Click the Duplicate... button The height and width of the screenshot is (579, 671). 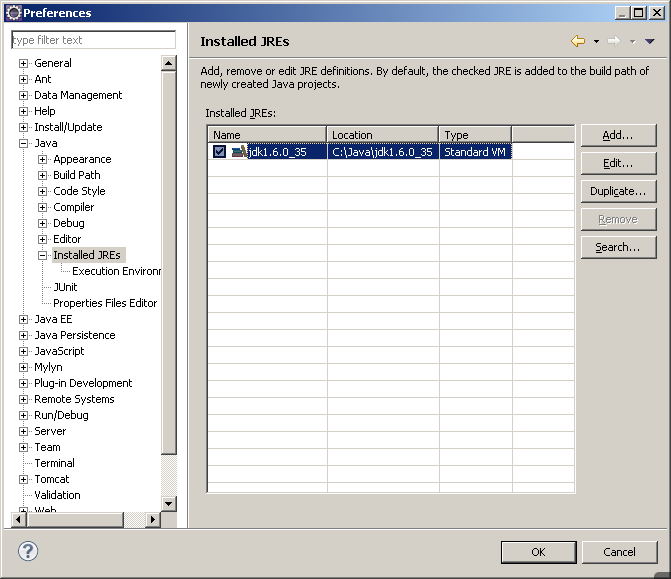618,191
